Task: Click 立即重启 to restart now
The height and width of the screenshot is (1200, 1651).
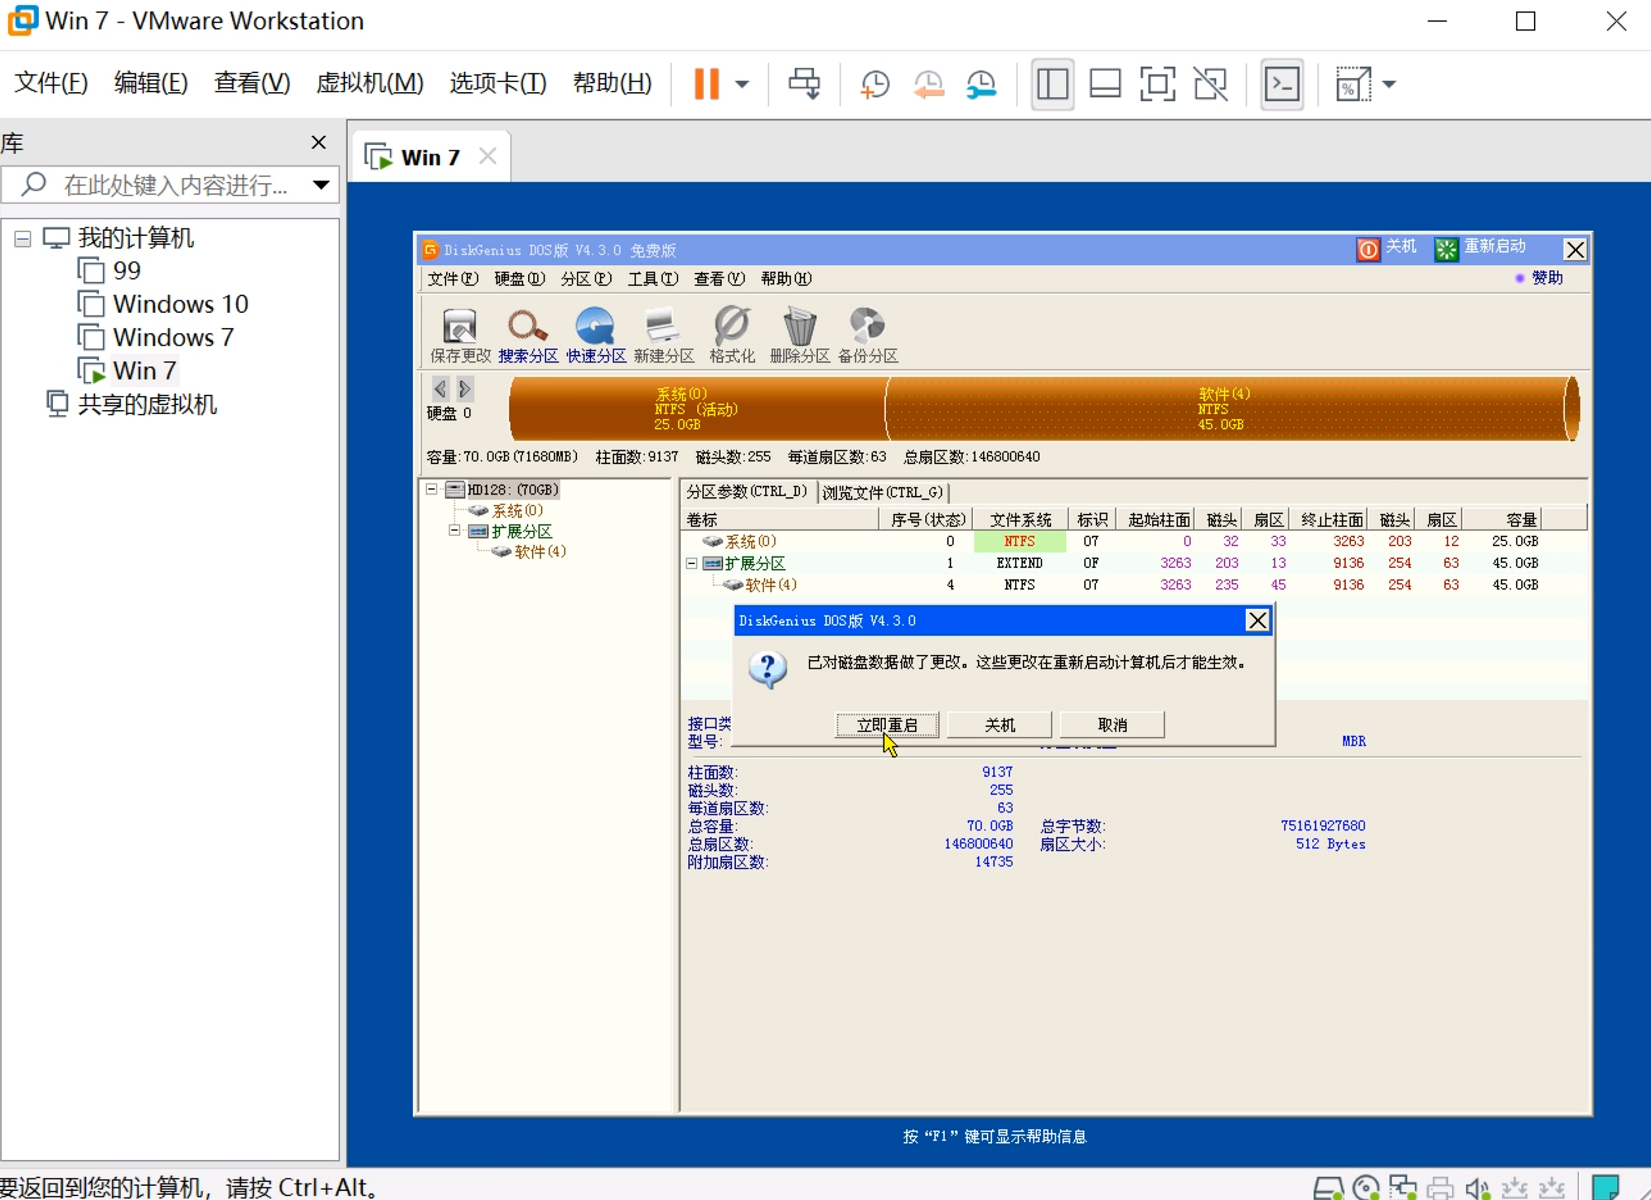Action: (x=887, y=725)
